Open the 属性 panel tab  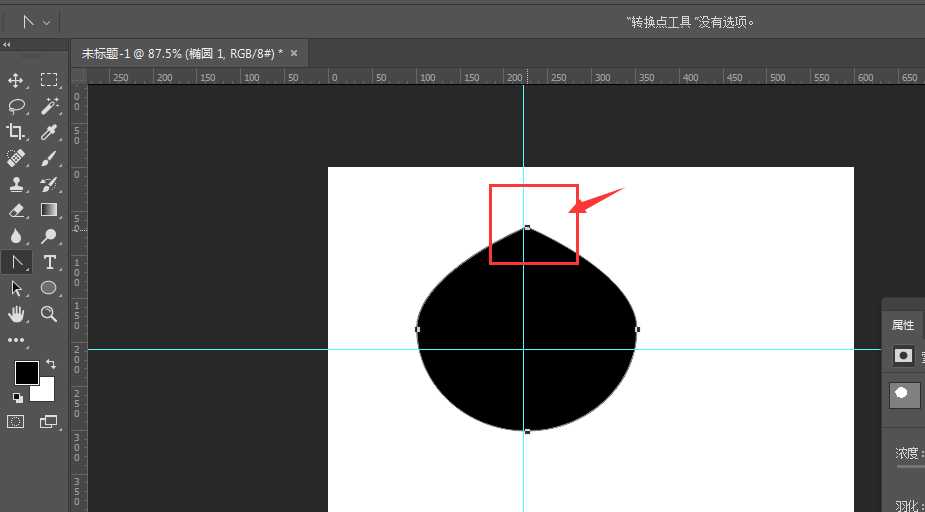point(902,325)
